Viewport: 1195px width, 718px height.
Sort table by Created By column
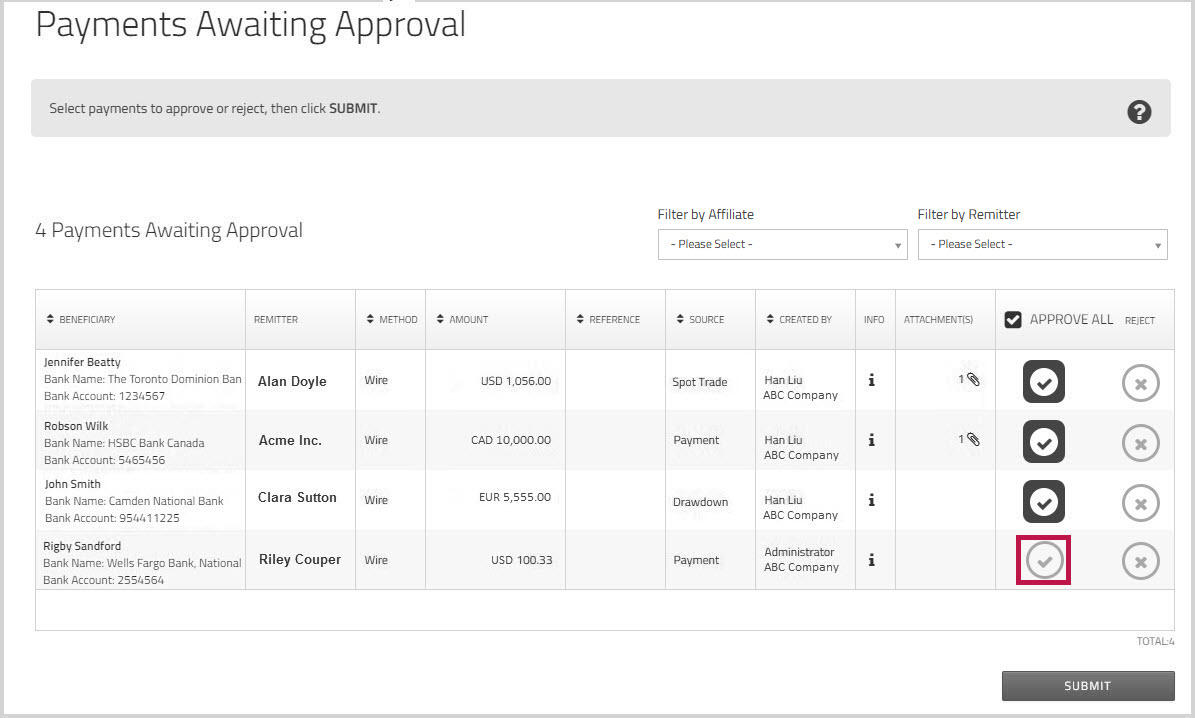point(804,320)
